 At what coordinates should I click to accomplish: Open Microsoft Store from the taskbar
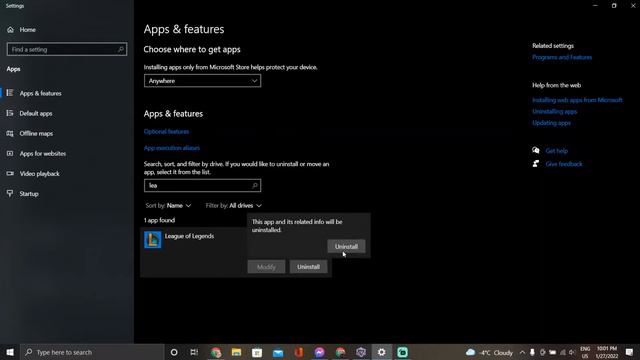257,352
